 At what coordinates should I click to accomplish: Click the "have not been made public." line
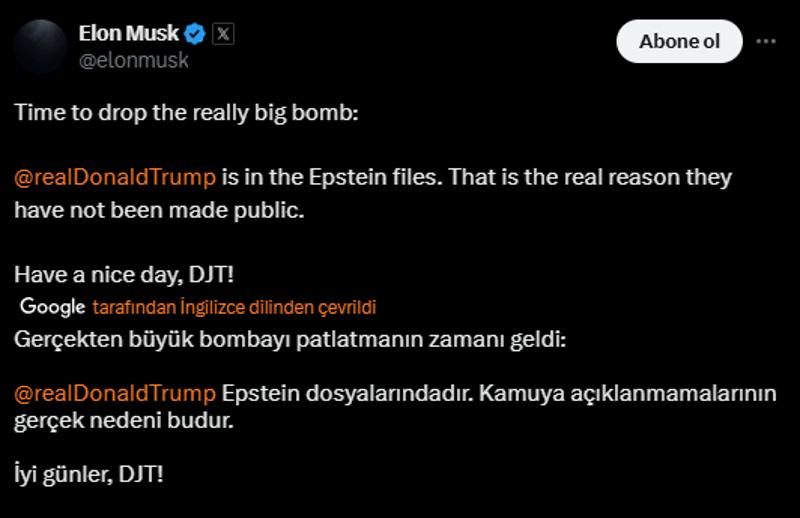[x=158, y=211]
